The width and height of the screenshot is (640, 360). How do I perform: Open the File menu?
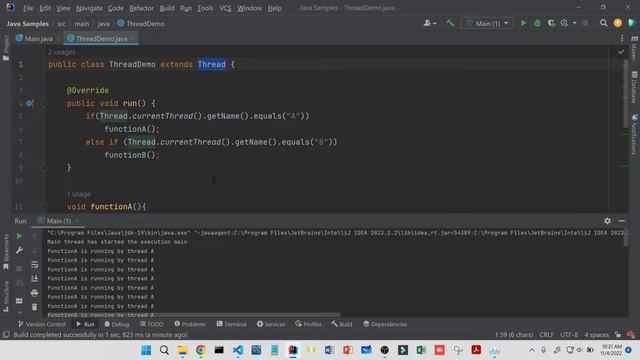tap(28, 8)
